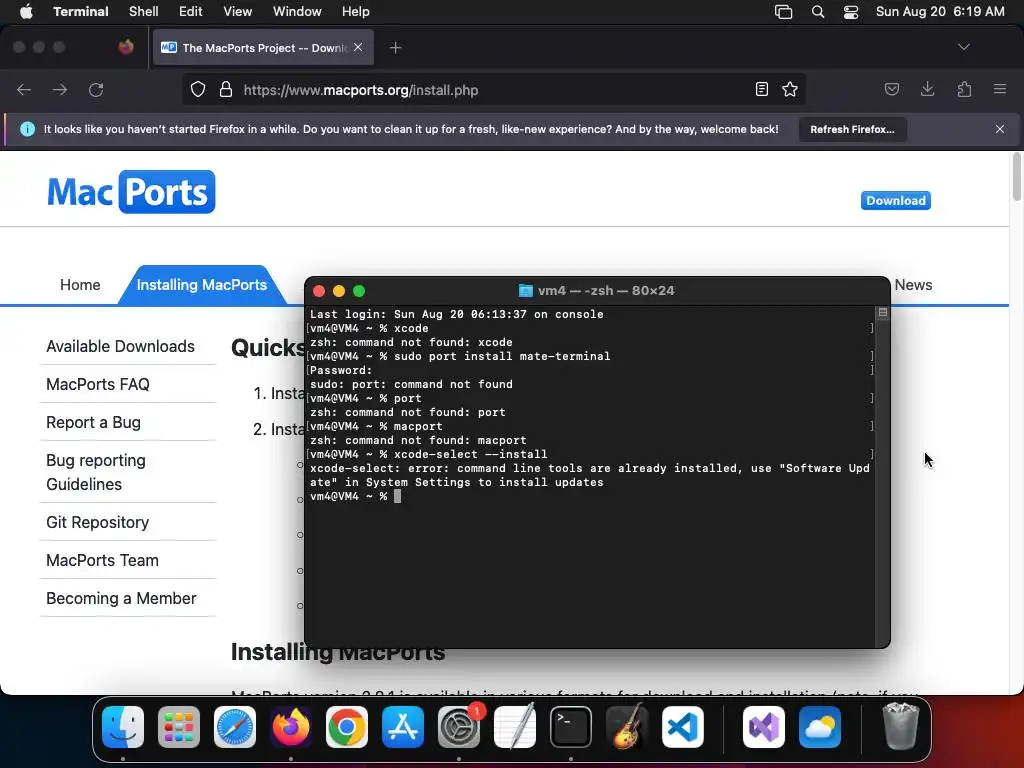This screenshot has height=768, width=1024.
Task: Open Finder from the Dock
Action: [123, 727]
